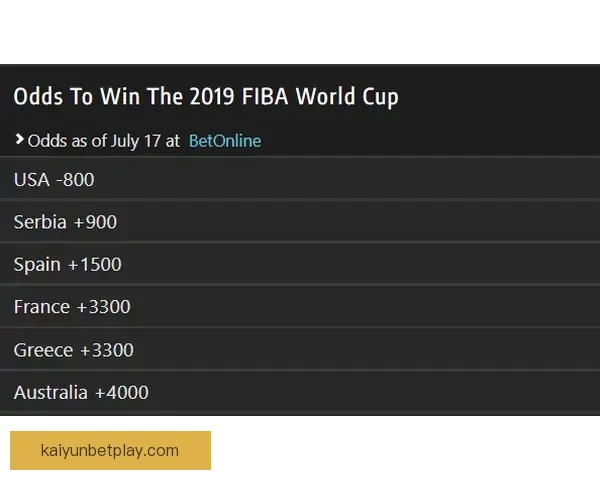Image resolution: width=600 pixels, height=480 pixels.
Task: Select the Serbia country name
Action: click(x=40, y=222)
